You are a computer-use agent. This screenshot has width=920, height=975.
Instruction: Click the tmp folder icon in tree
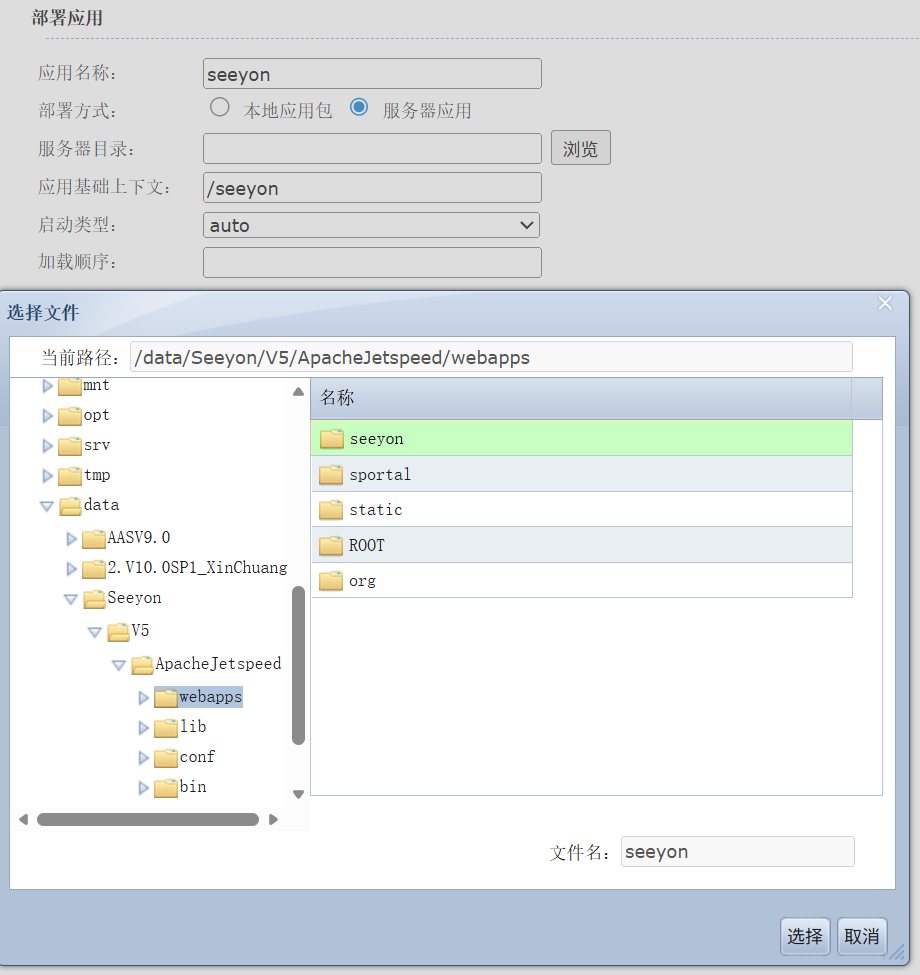click(70, 476)
